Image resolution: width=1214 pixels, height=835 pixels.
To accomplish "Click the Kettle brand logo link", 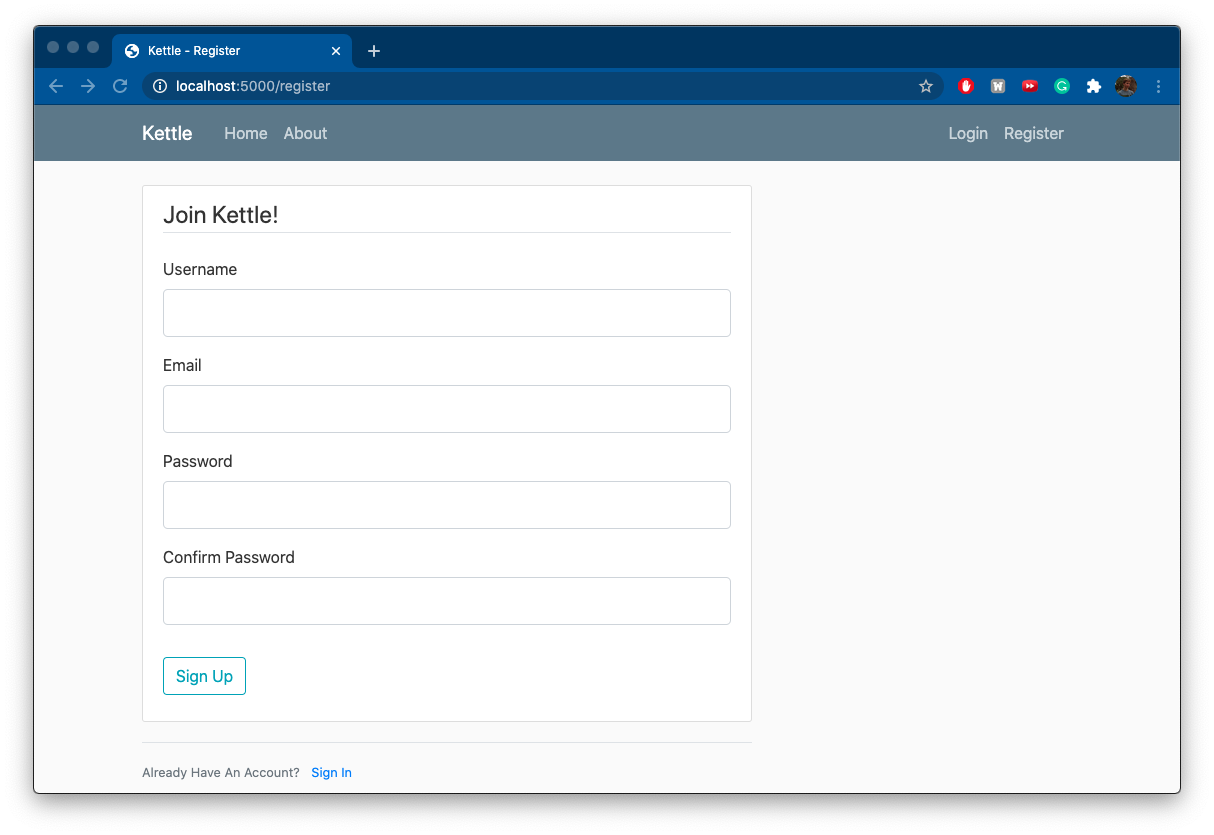I will (167, 133).
